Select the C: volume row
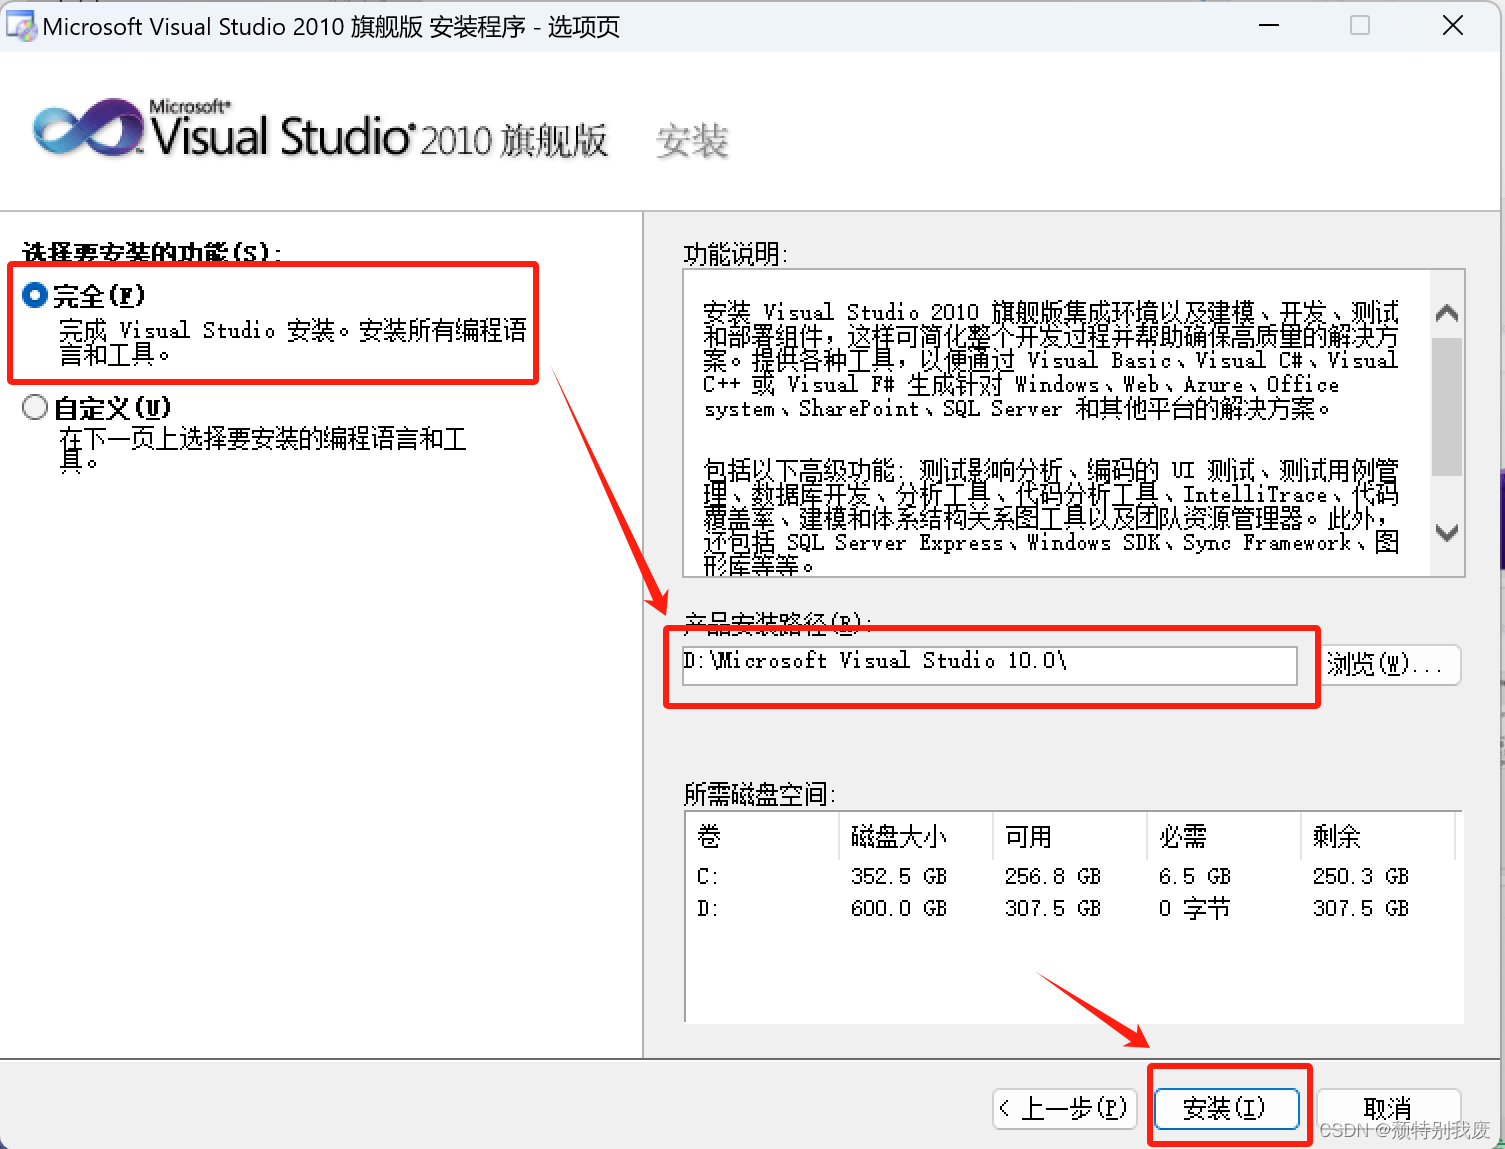Screen dimensions: 1505x1149 [x=1073, y=877]
